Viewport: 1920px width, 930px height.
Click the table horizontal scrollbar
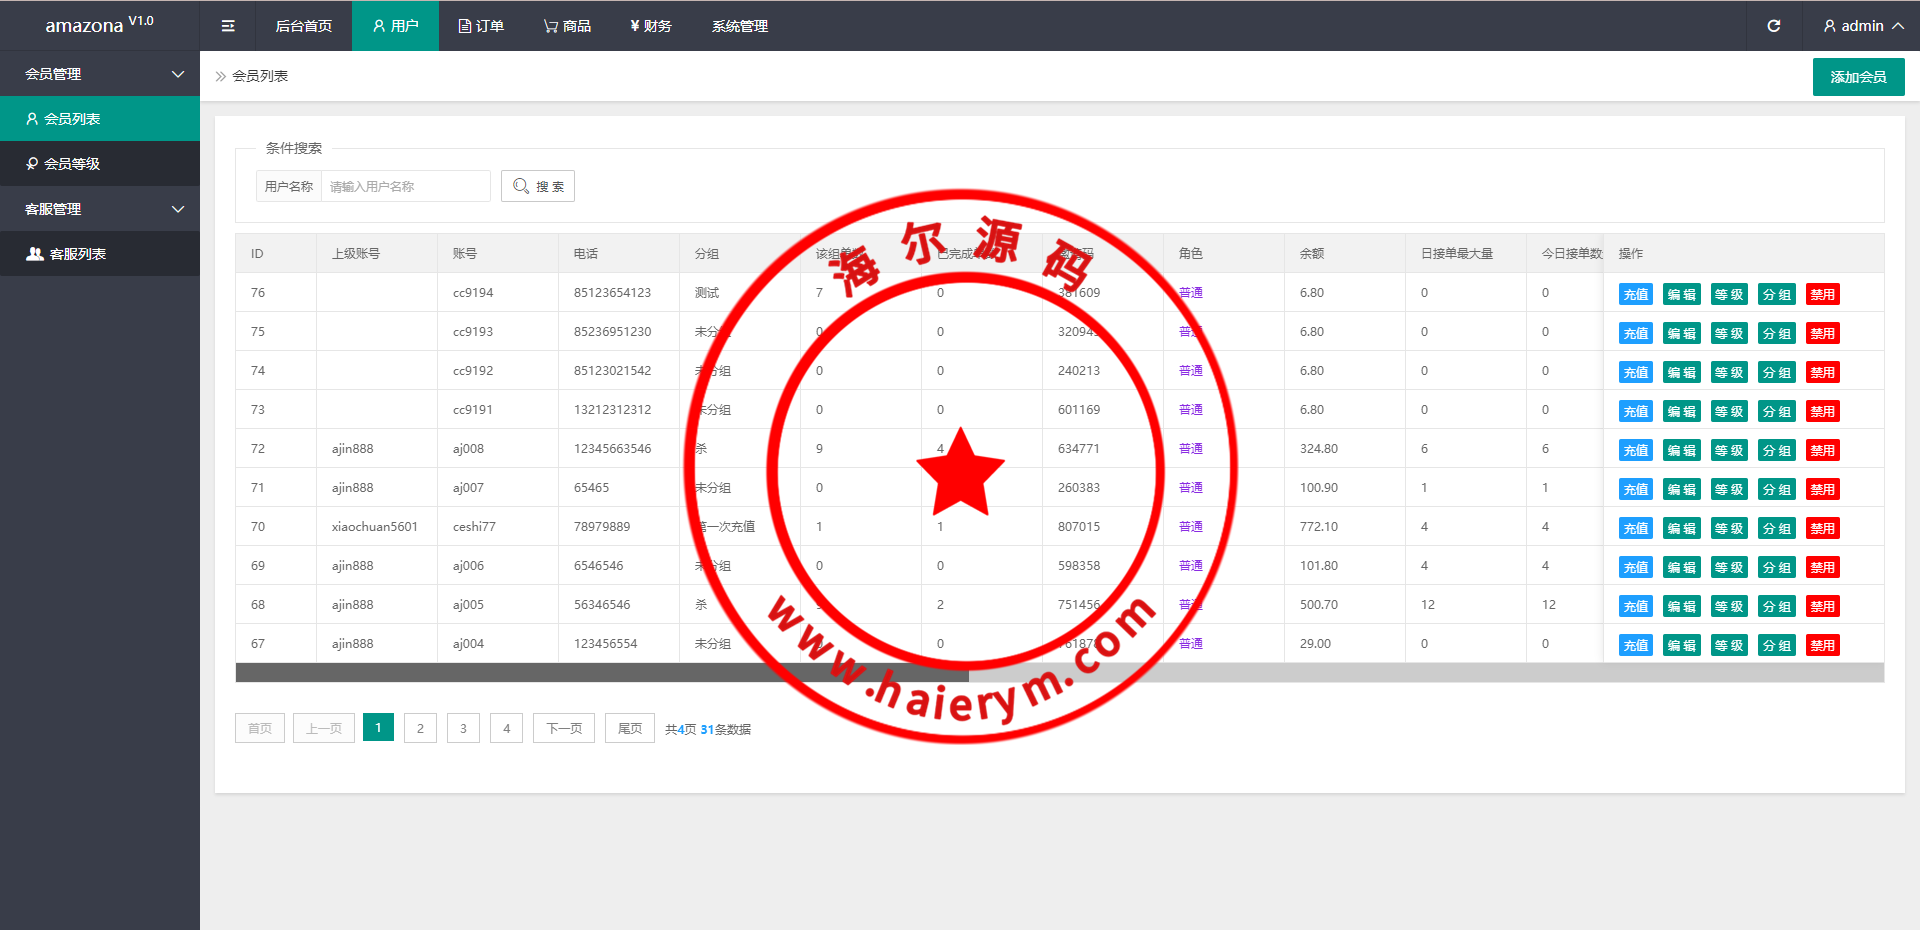point(602,673)
